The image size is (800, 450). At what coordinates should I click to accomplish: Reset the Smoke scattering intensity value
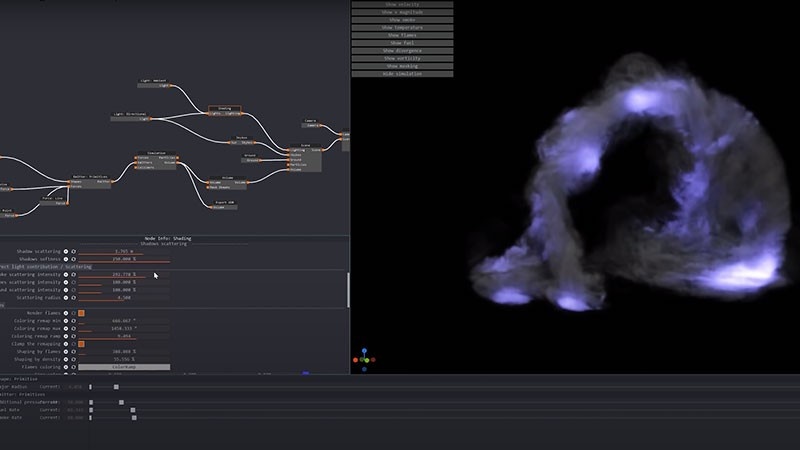pyautogui.click(x=73, y=274)
